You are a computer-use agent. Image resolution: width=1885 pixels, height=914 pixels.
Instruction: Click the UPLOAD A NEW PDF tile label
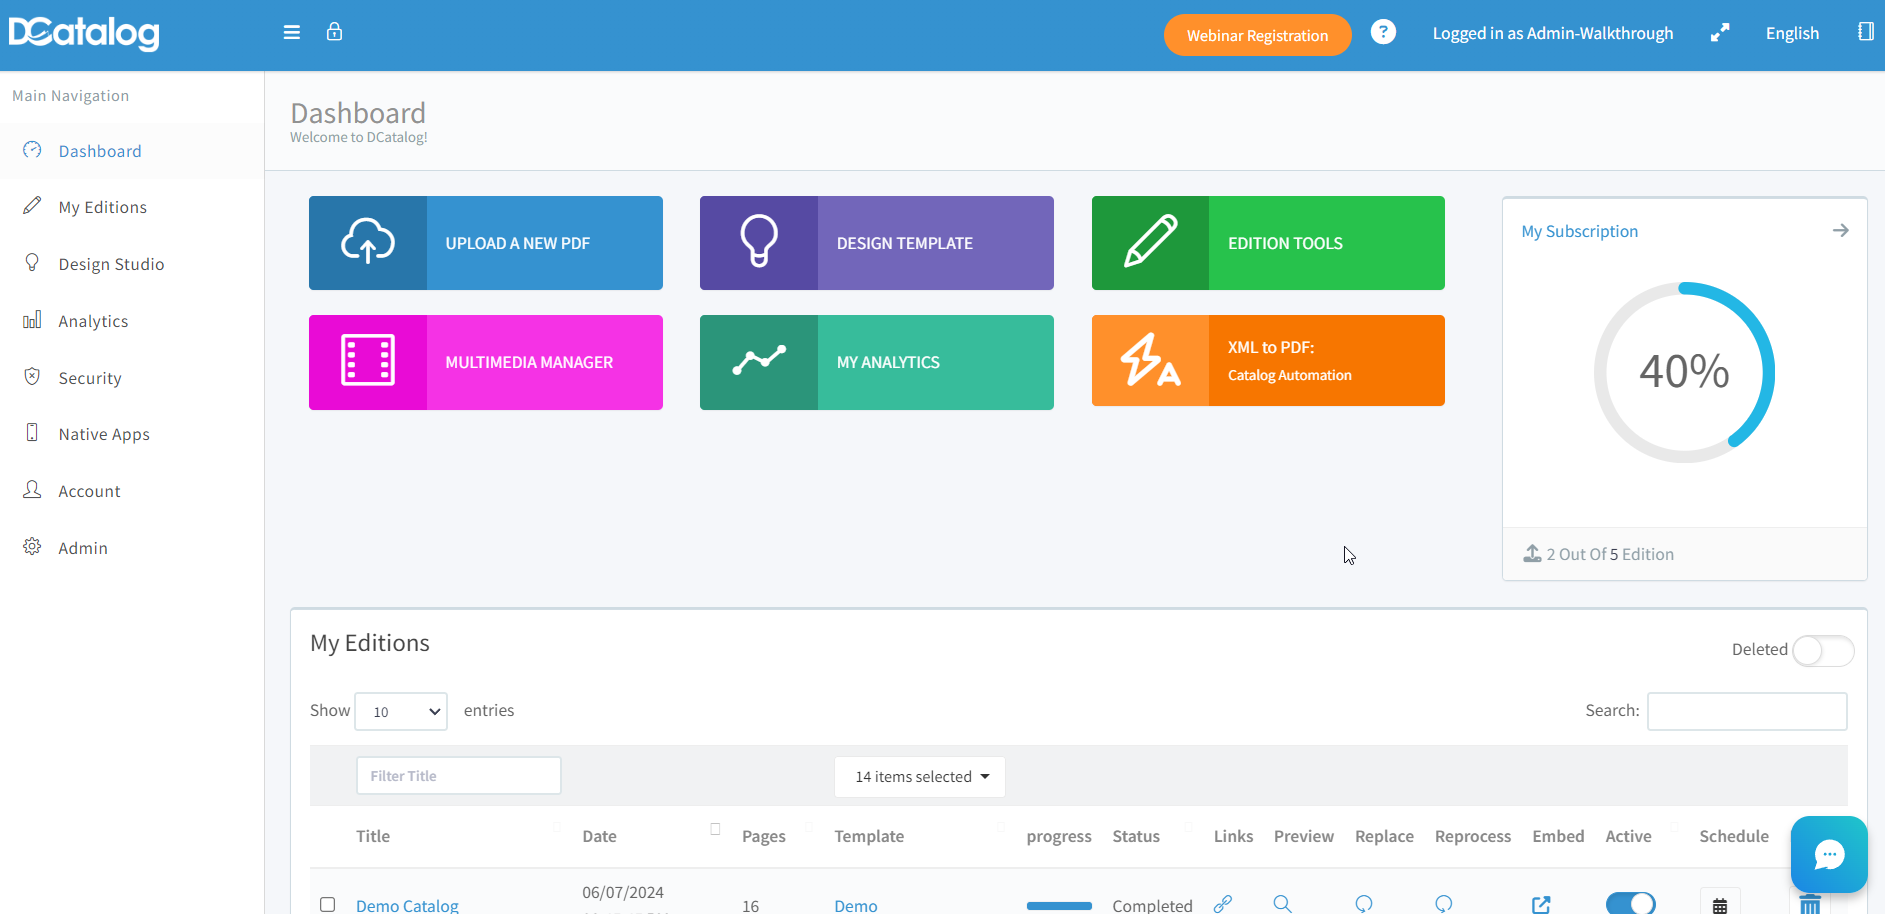click(x=517, y=243)
